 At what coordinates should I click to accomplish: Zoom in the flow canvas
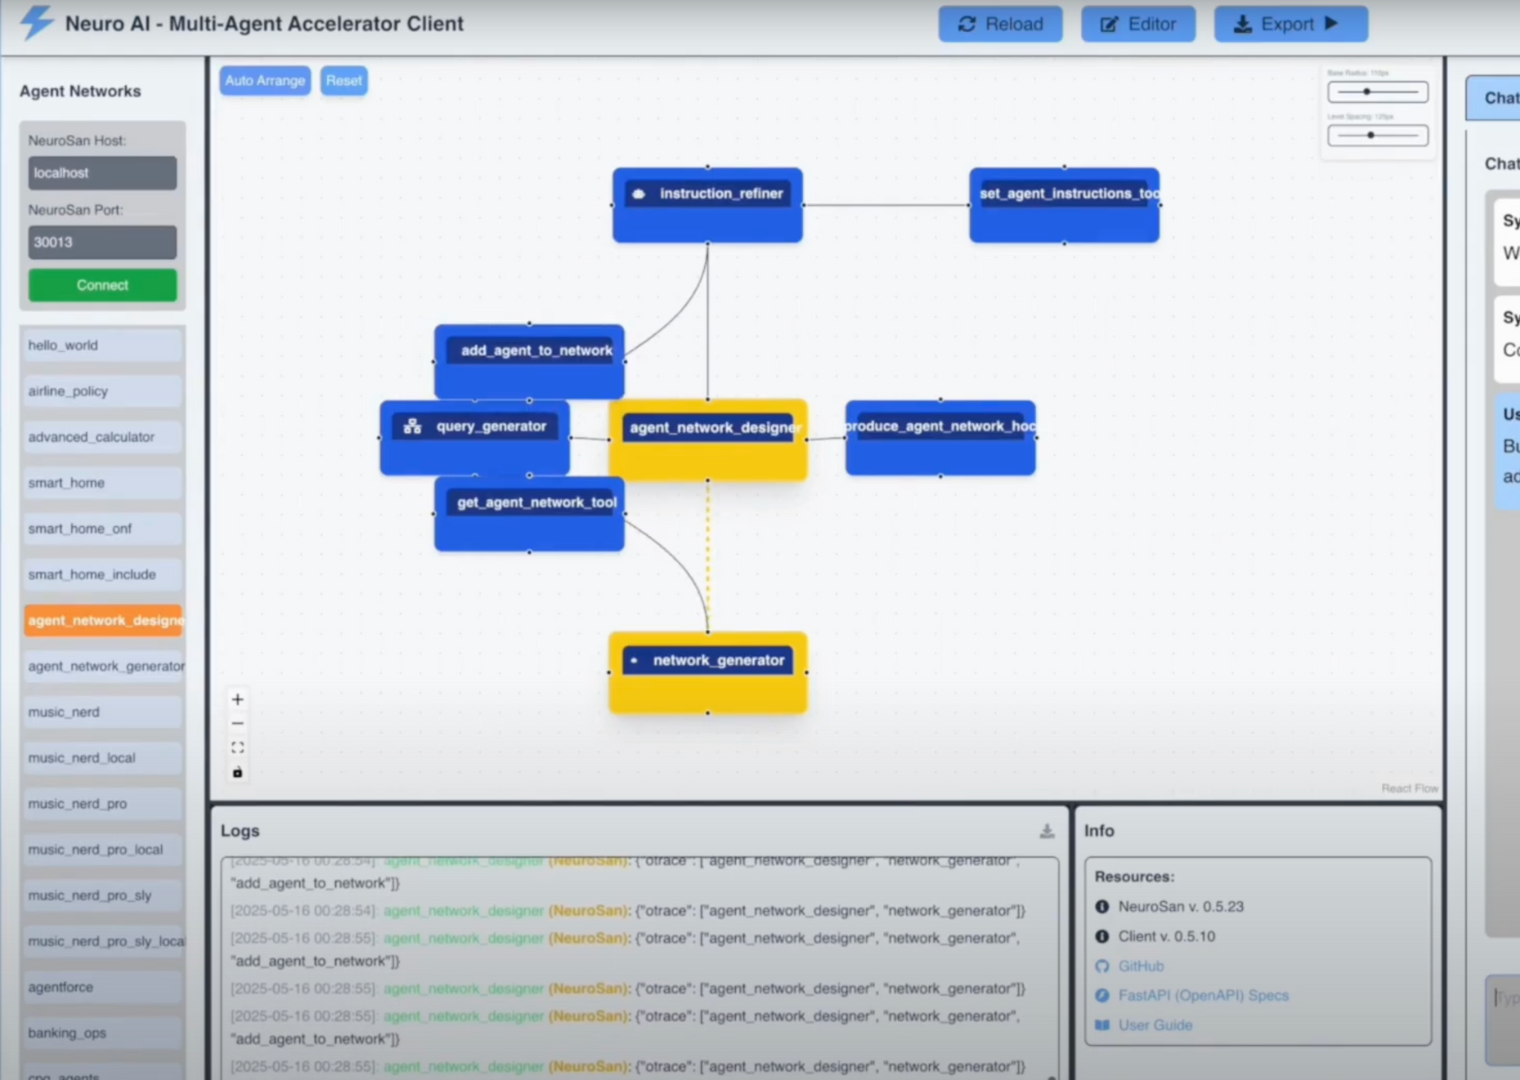[x=237, y=699]
